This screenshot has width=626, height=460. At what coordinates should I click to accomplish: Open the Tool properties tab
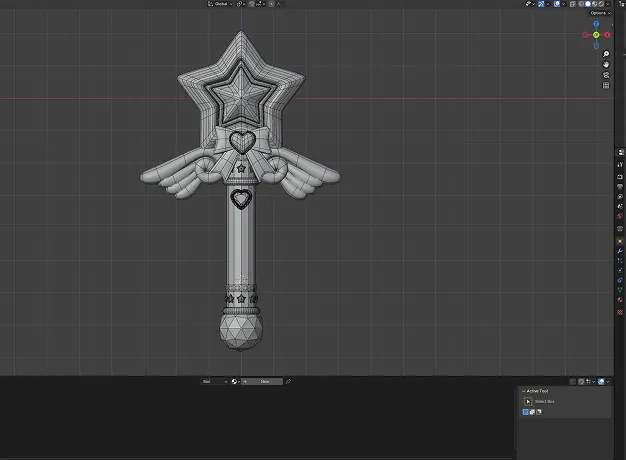(620, 165)
